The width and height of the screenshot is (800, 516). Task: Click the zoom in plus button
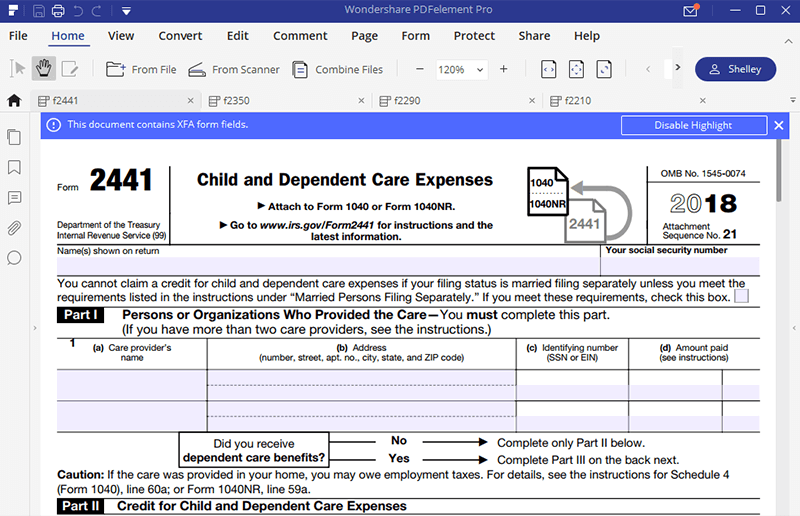tap(503, 69)
